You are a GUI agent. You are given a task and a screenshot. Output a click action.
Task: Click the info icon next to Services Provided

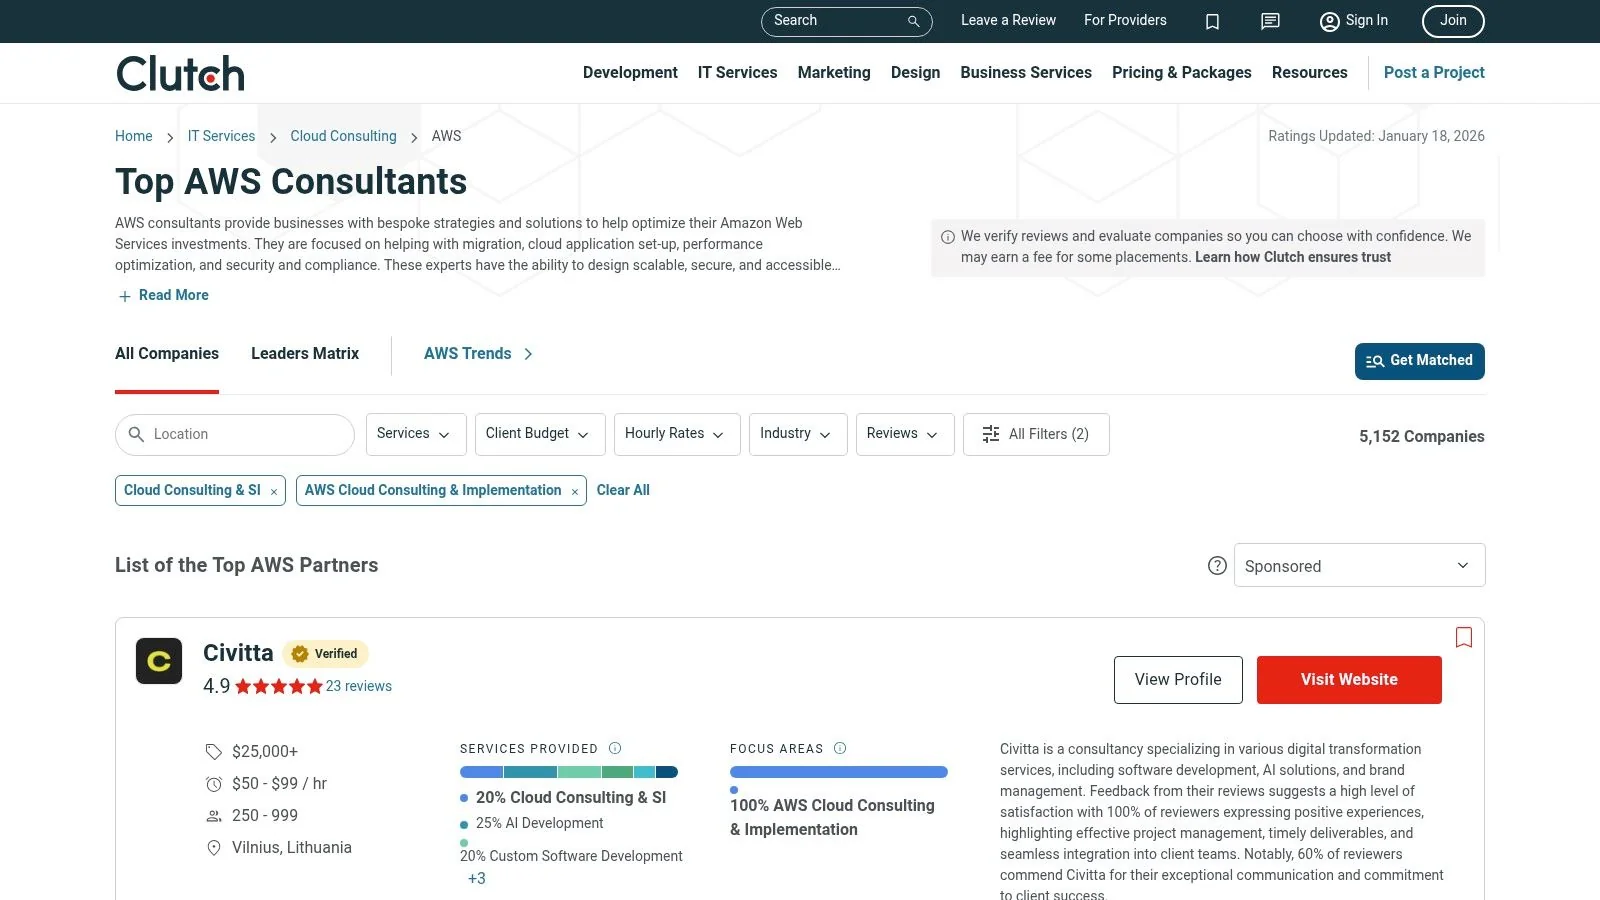[616, 747]
